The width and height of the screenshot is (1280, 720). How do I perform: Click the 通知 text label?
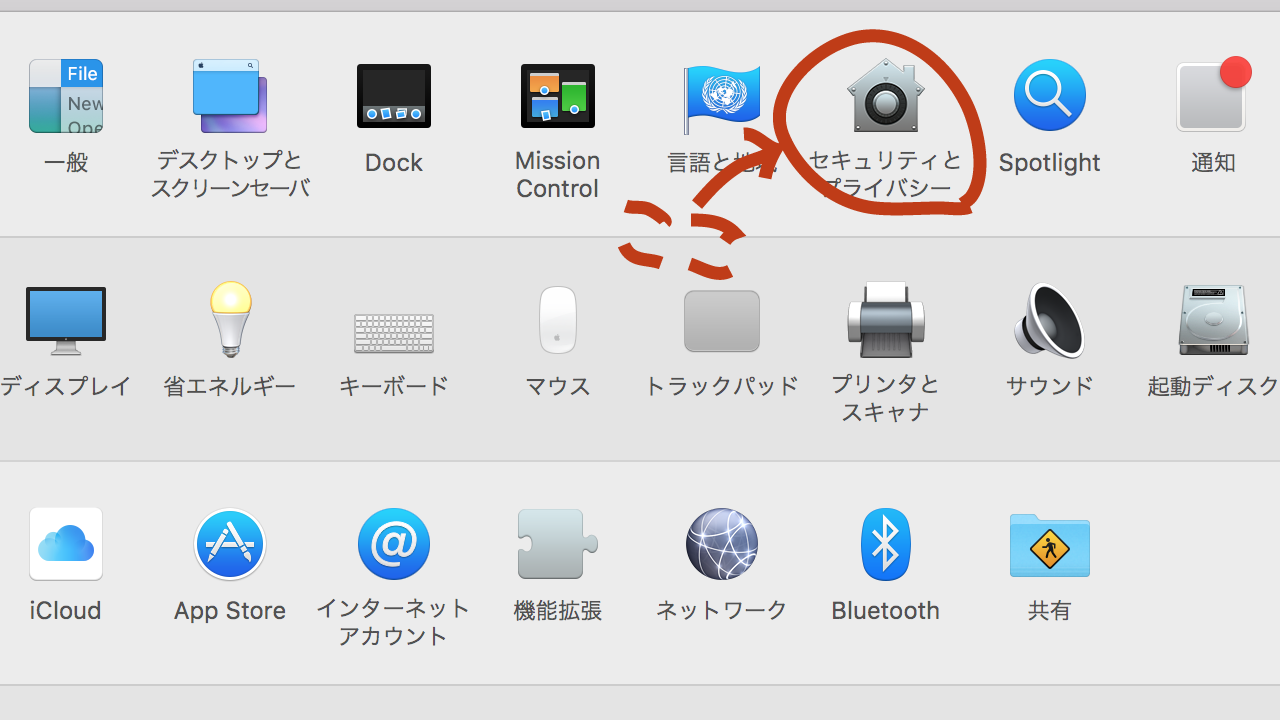coord(1214,163)
